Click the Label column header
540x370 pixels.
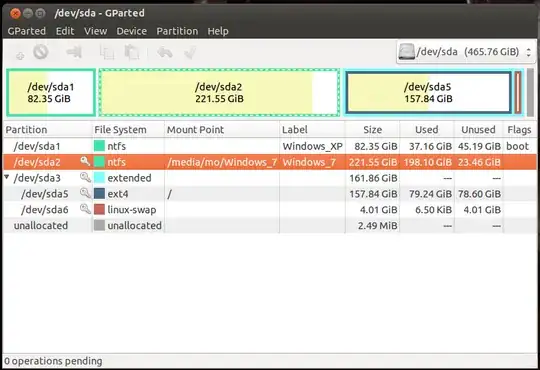[x=312, y=130]
